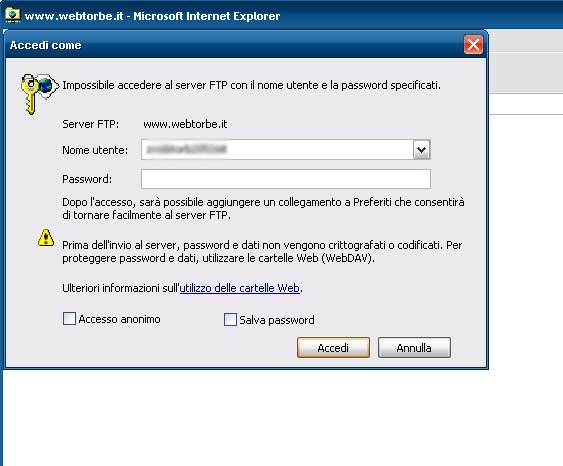Click the key and globe FTP login icon

pyautogui.click(x=39, y=94)
